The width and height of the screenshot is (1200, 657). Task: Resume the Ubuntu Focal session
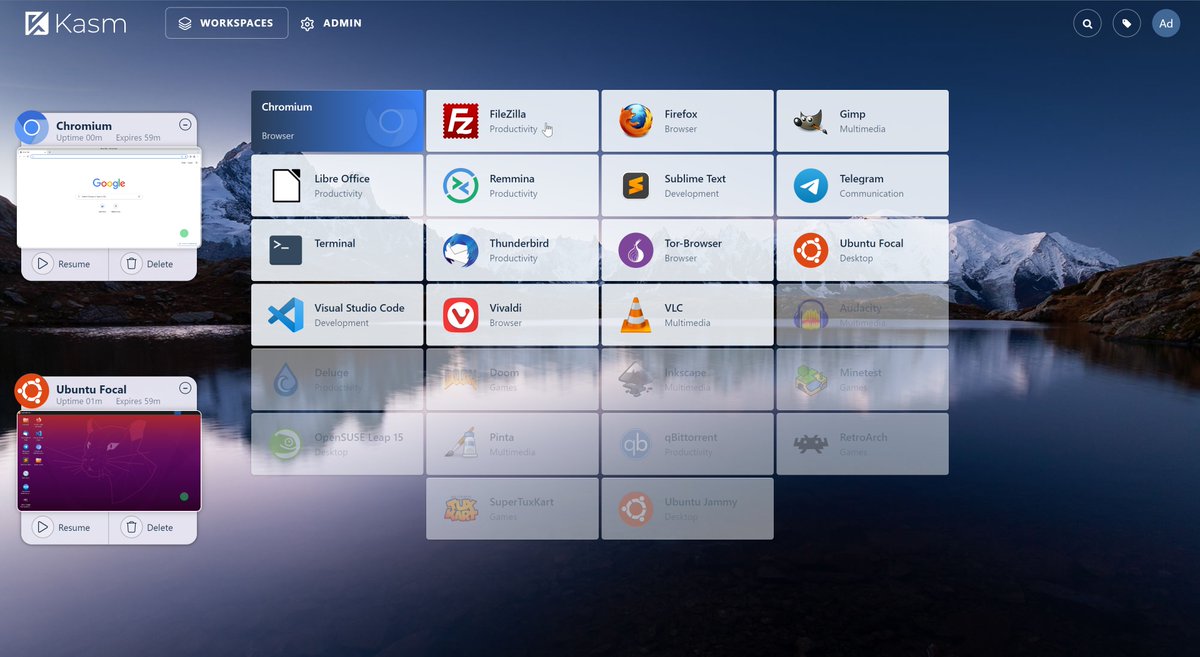(x=64, y=527)
